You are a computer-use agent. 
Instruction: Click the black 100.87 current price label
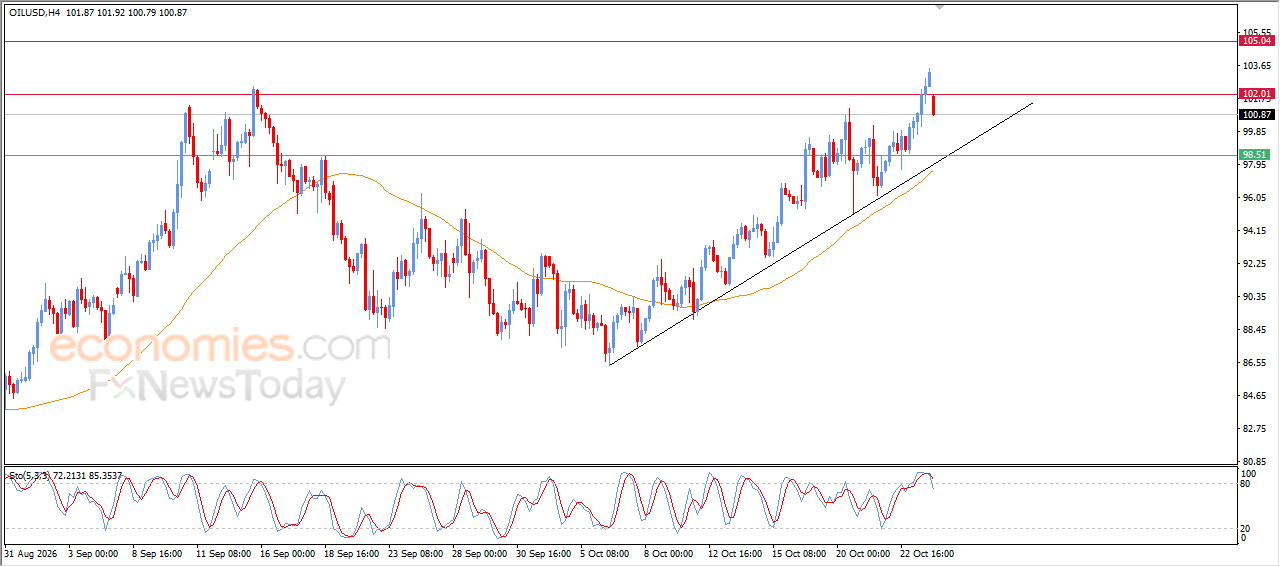1256,115
